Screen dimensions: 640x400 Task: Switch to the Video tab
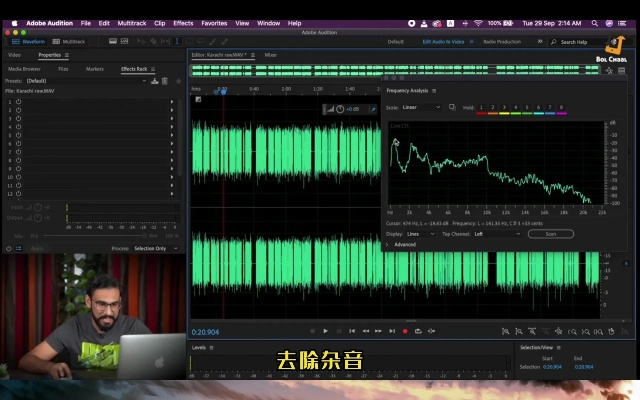(x=14, y=55)
